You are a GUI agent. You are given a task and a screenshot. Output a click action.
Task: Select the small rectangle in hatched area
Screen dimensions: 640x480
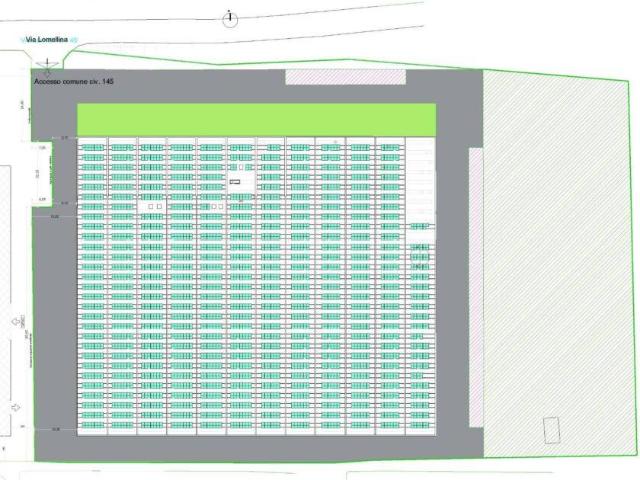click(552, 430)
